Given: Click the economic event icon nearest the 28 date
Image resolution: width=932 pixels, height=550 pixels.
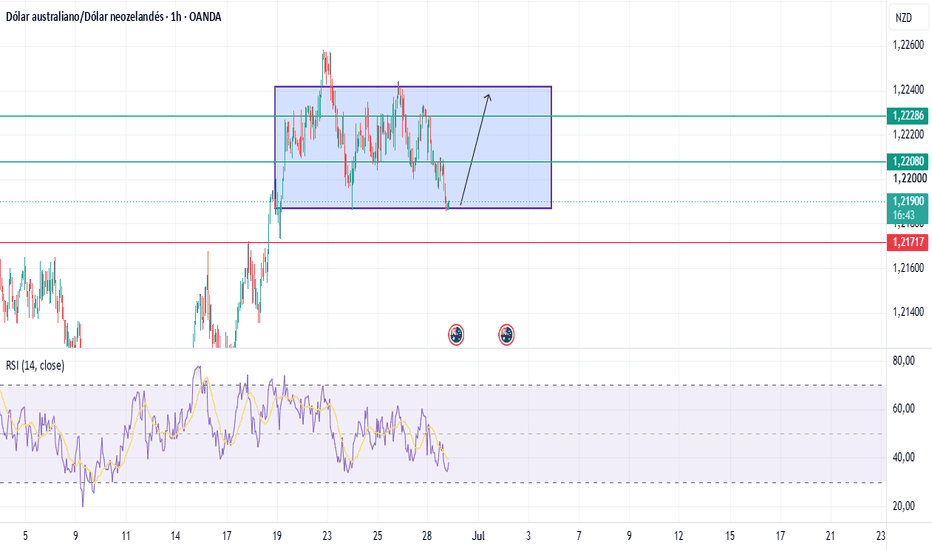Looking at the screenshot, I should [x=456, y=335].
